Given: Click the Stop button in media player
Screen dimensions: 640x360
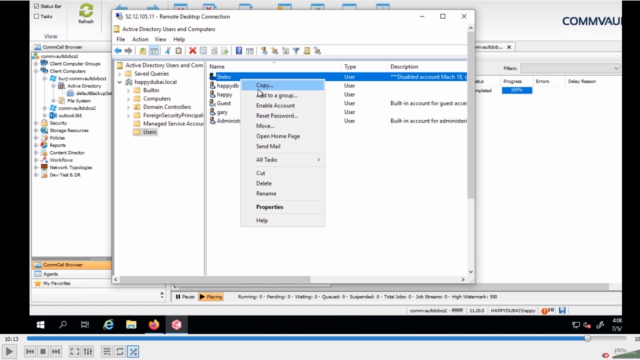Looking at the screenshot, I should (43, 351).
